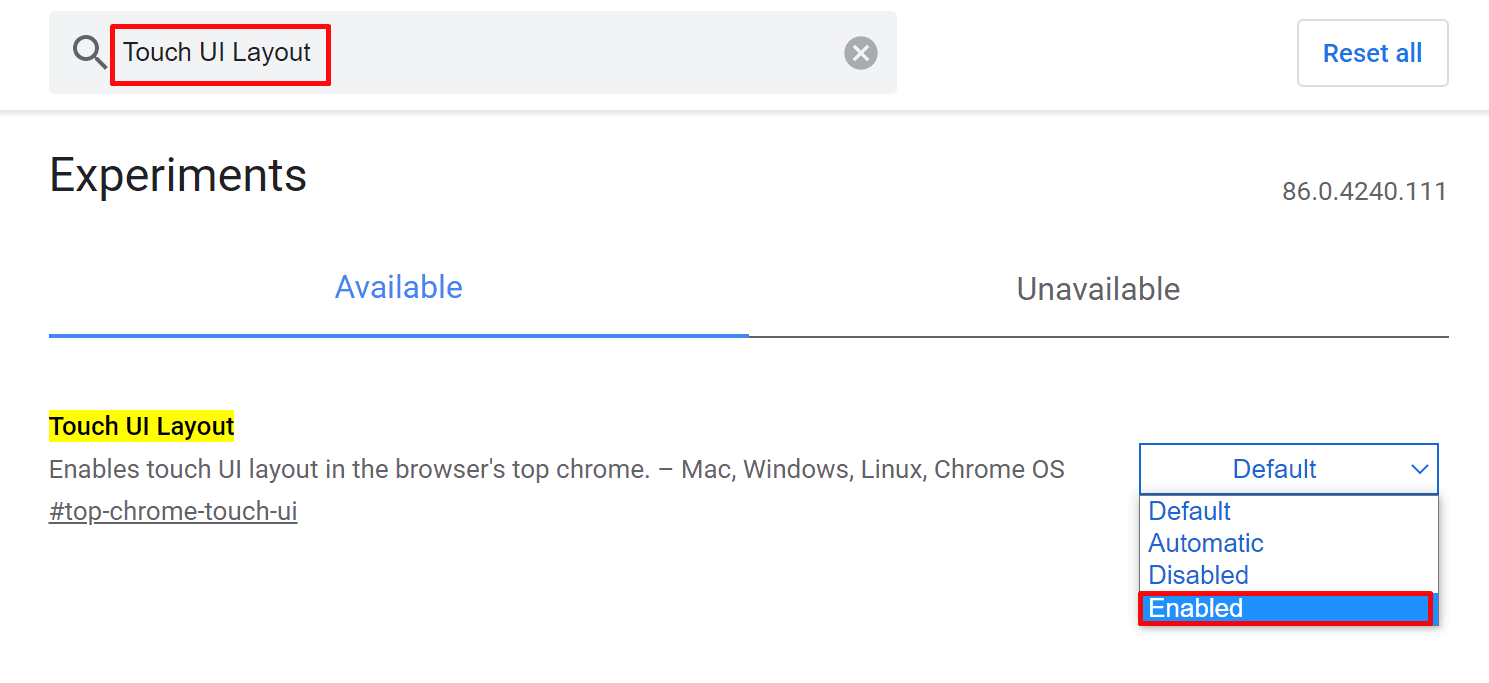Click the yellow-highlighted Touch UI Layout title
Image resolution: width=1489 pixels, height=683 pixels.
[141, 426]
